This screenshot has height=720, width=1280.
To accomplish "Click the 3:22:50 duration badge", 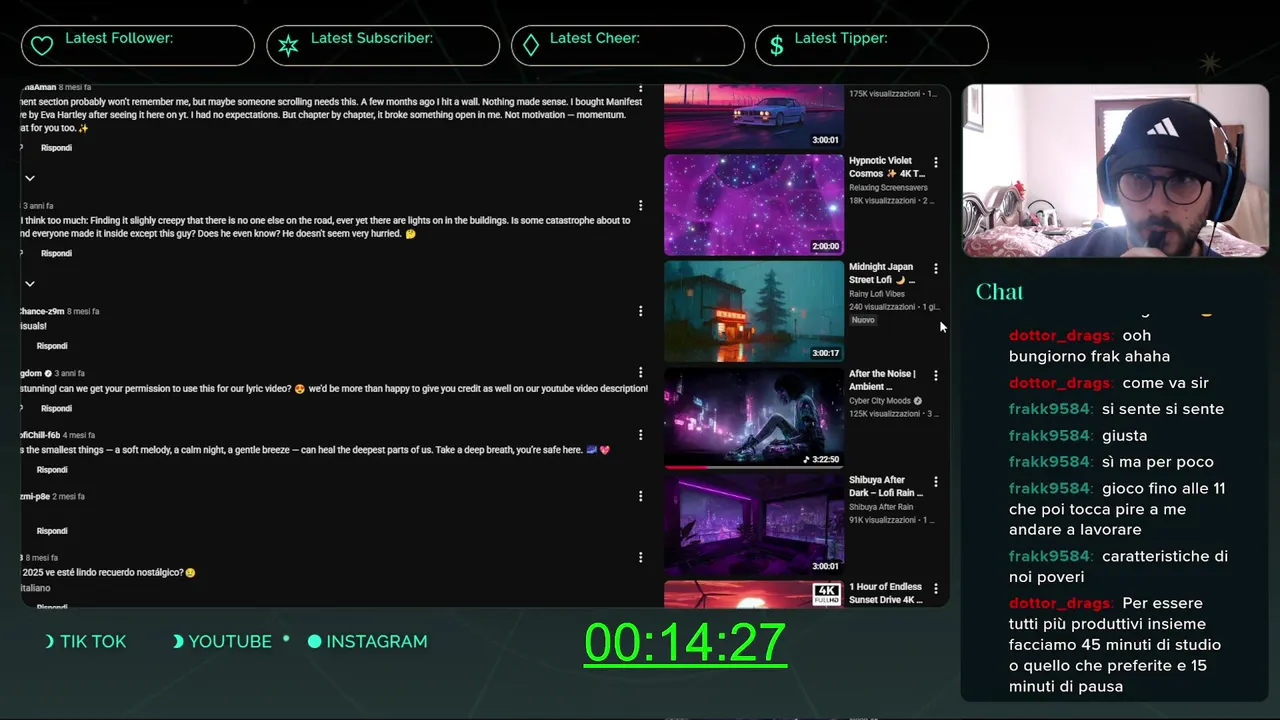I will 821,460.
